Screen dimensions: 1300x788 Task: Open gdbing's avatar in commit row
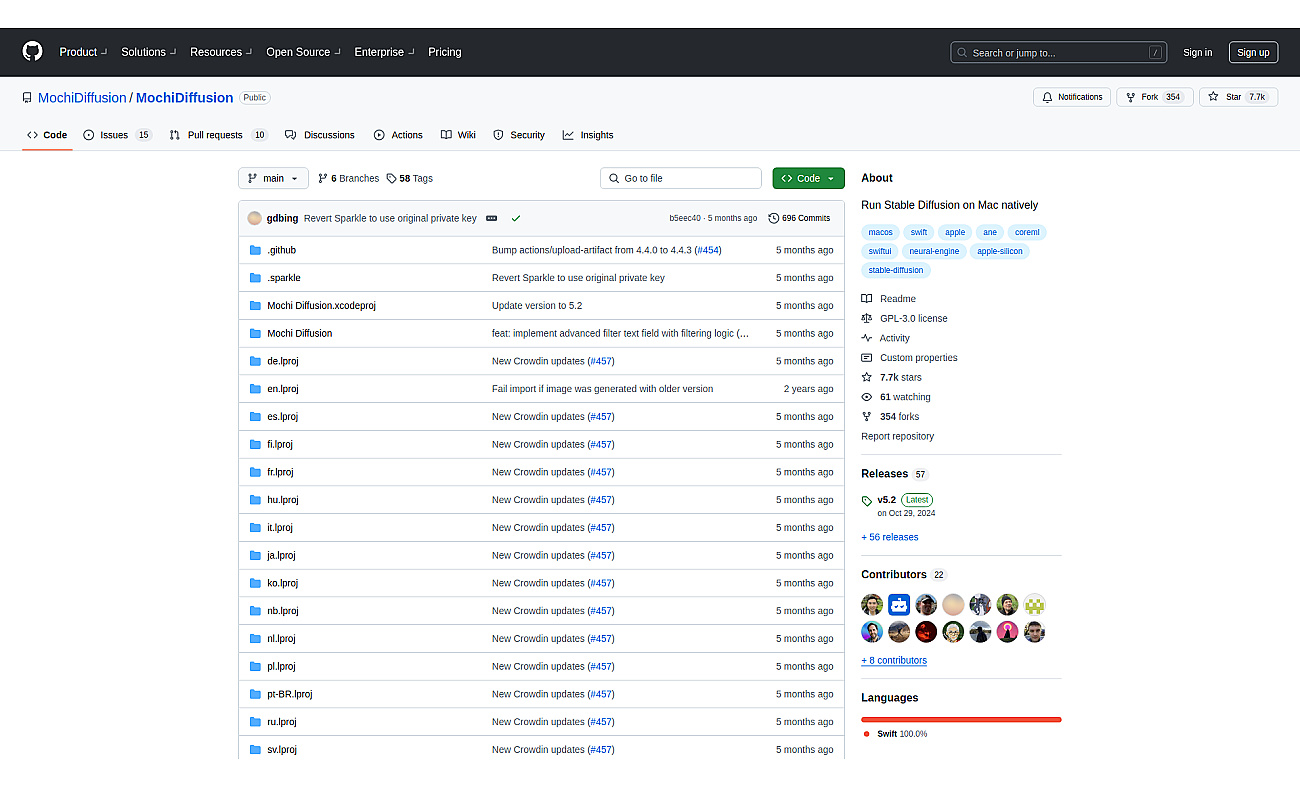pyautogui.click(x=255, y=218)
